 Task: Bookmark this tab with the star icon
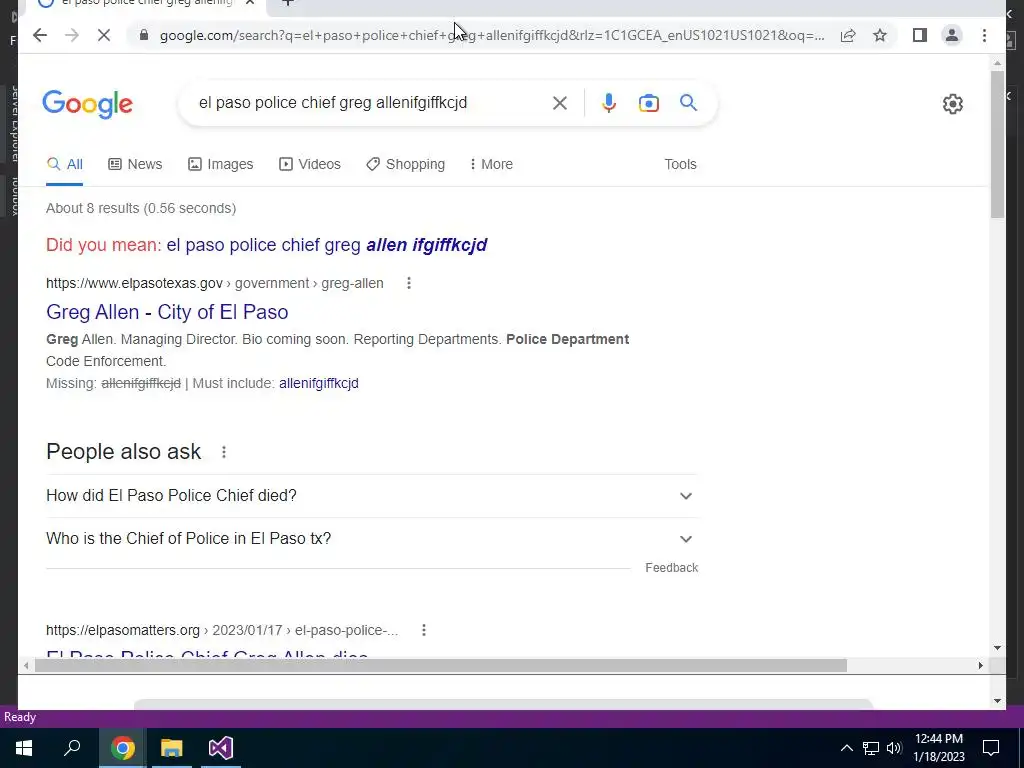[x=880, y=35]
